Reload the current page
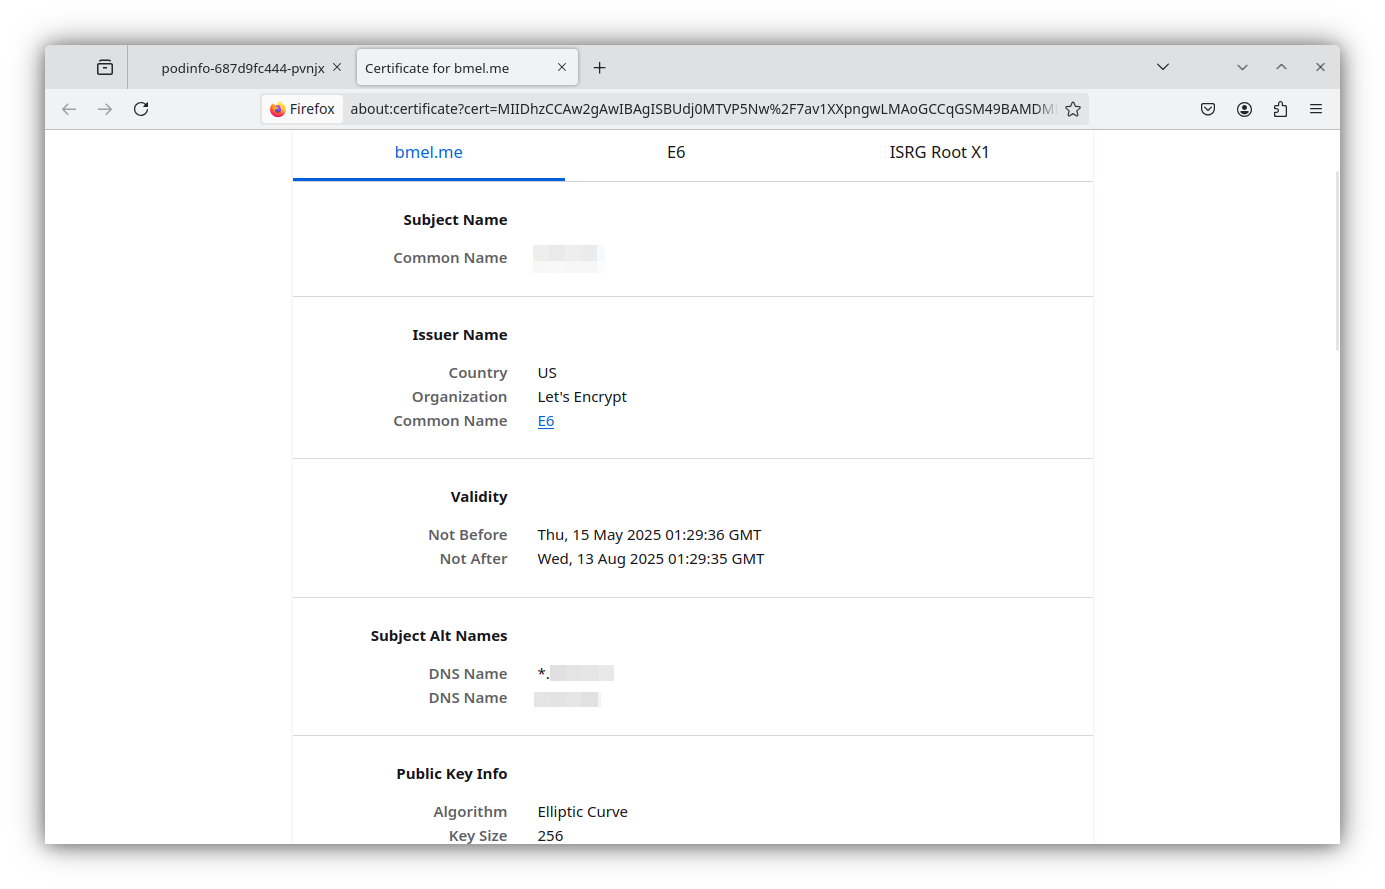Screen dimensions: 1385x889 tap(141, 109)
